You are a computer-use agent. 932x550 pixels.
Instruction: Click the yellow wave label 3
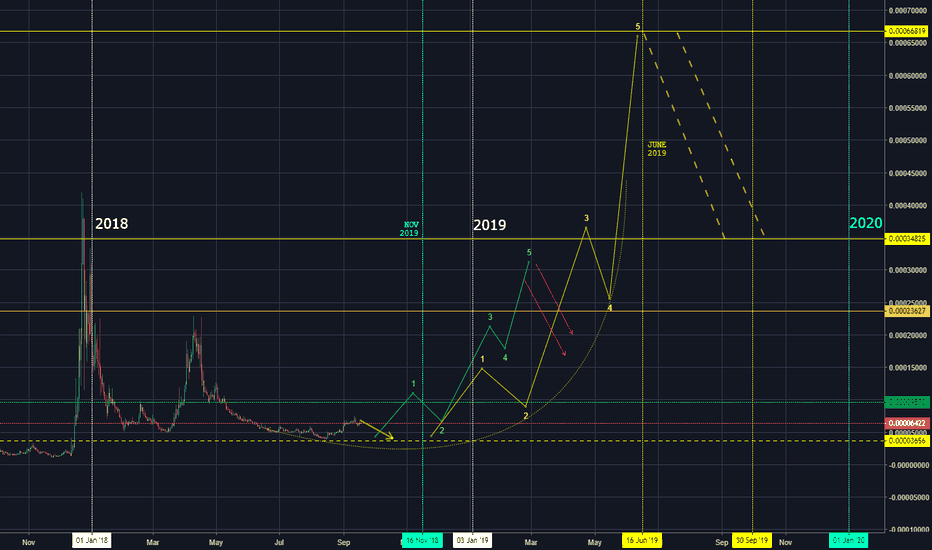(x=586, y=218)
